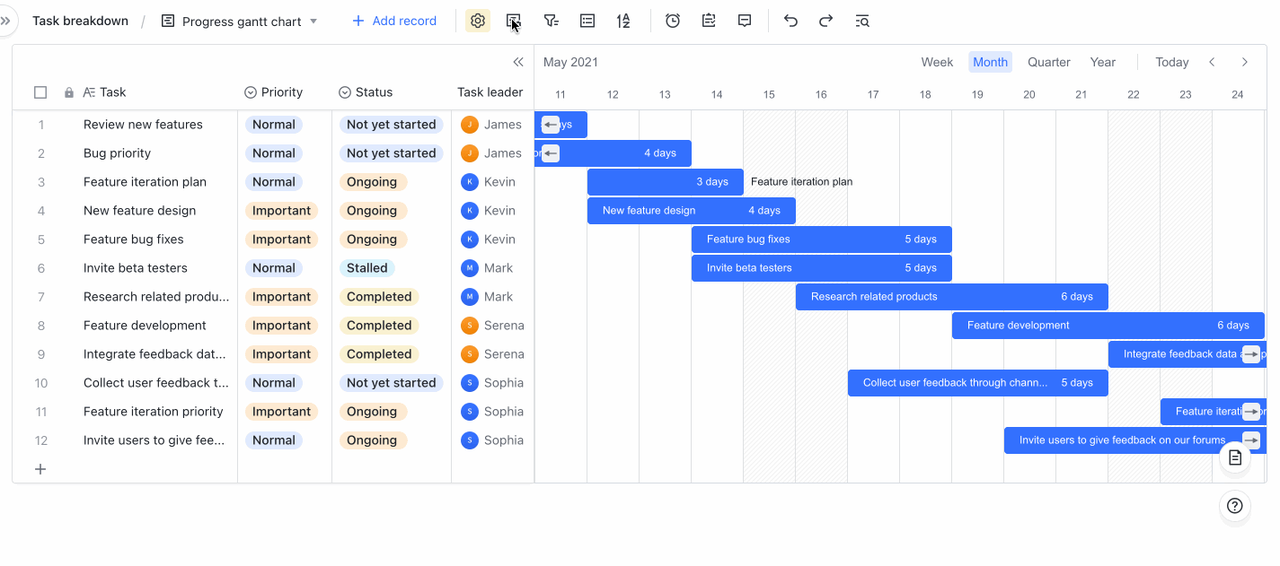Open the Progress gantt chart view dropdown

239,21
